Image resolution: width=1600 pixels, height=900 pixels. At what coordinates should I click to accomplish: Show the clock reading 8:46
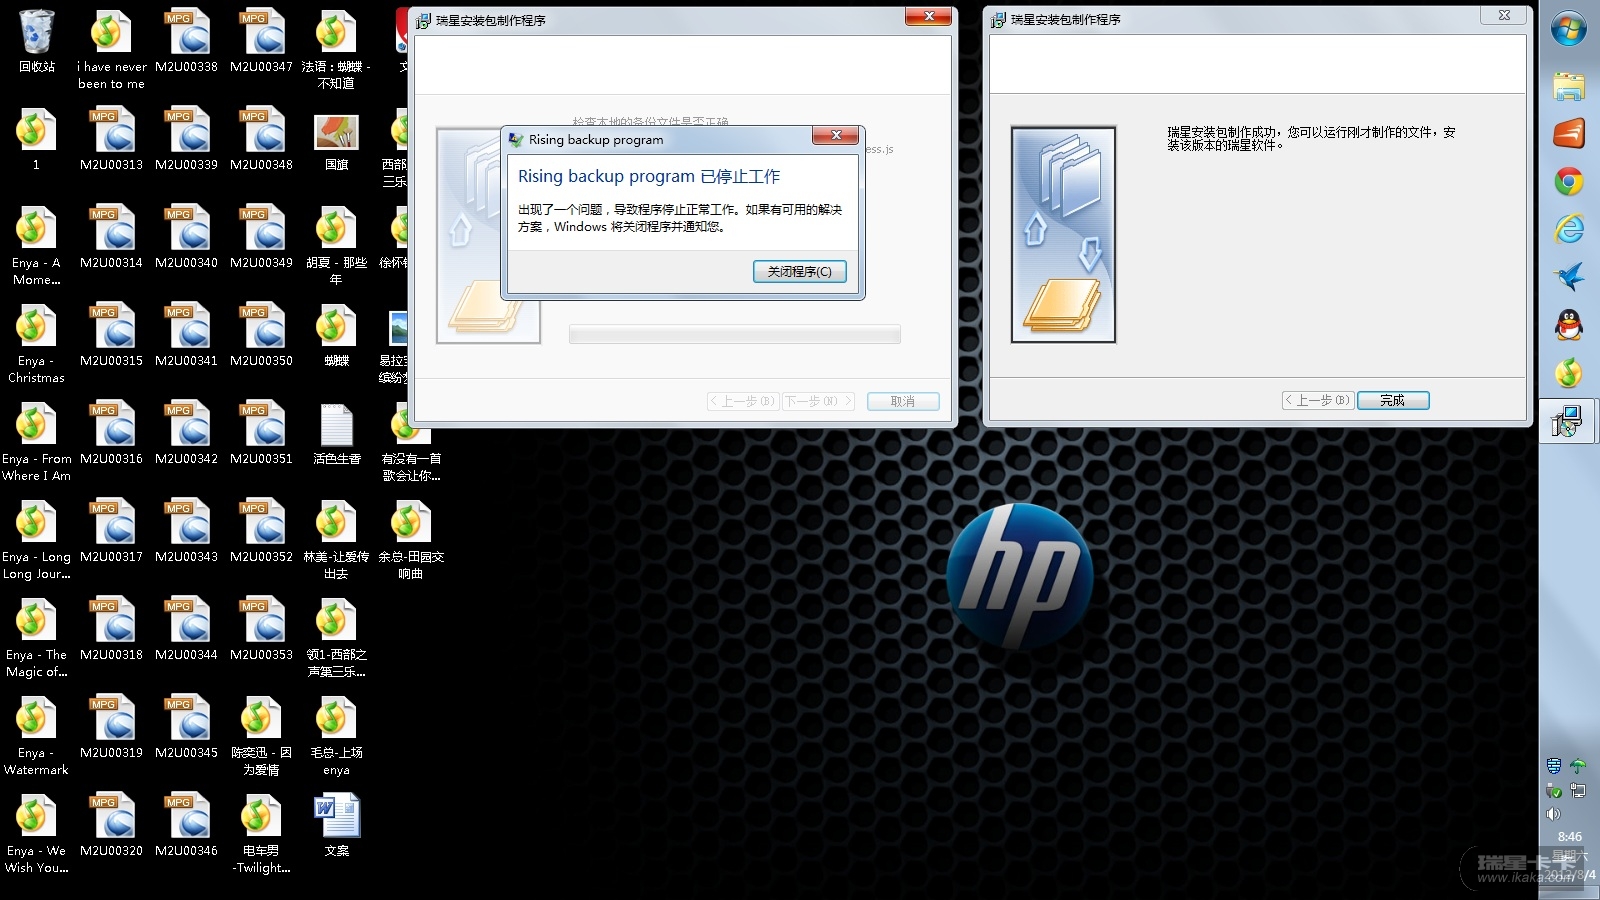[1569, 837]
